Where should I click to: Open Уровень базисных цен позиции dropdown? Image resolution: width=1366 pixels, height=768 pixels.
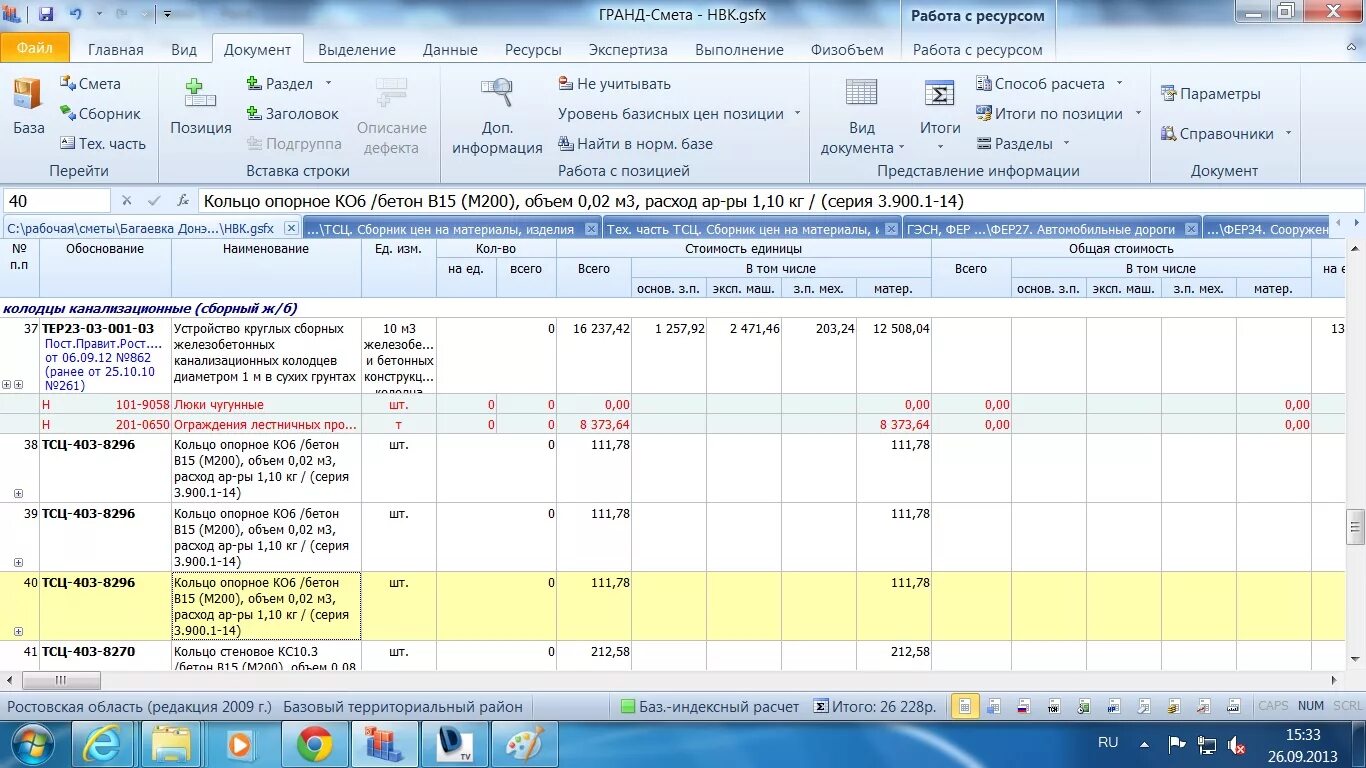click(680, 114)
